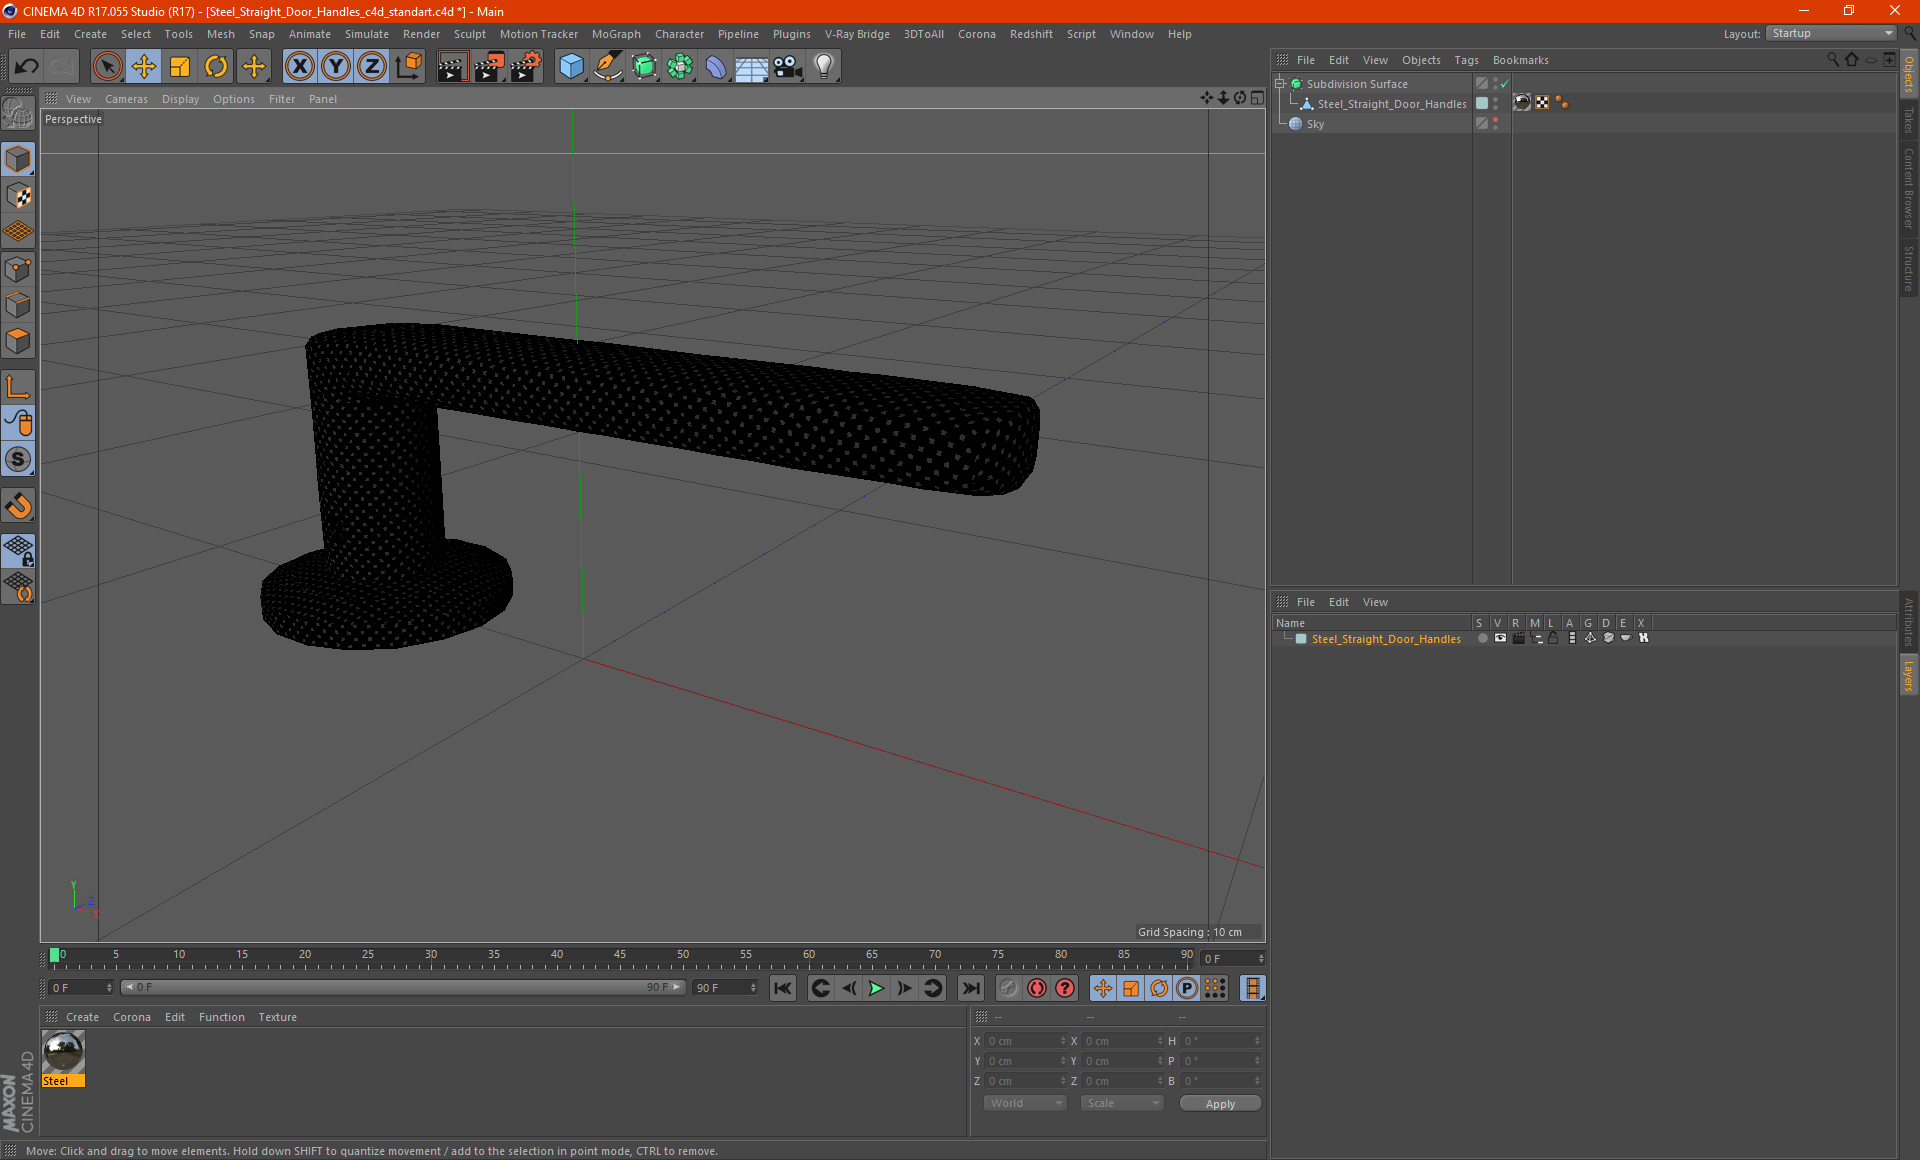The image size is (1920, 1160).
Task: Open Objects panel Tags menu
Action: coord(1466,60)
